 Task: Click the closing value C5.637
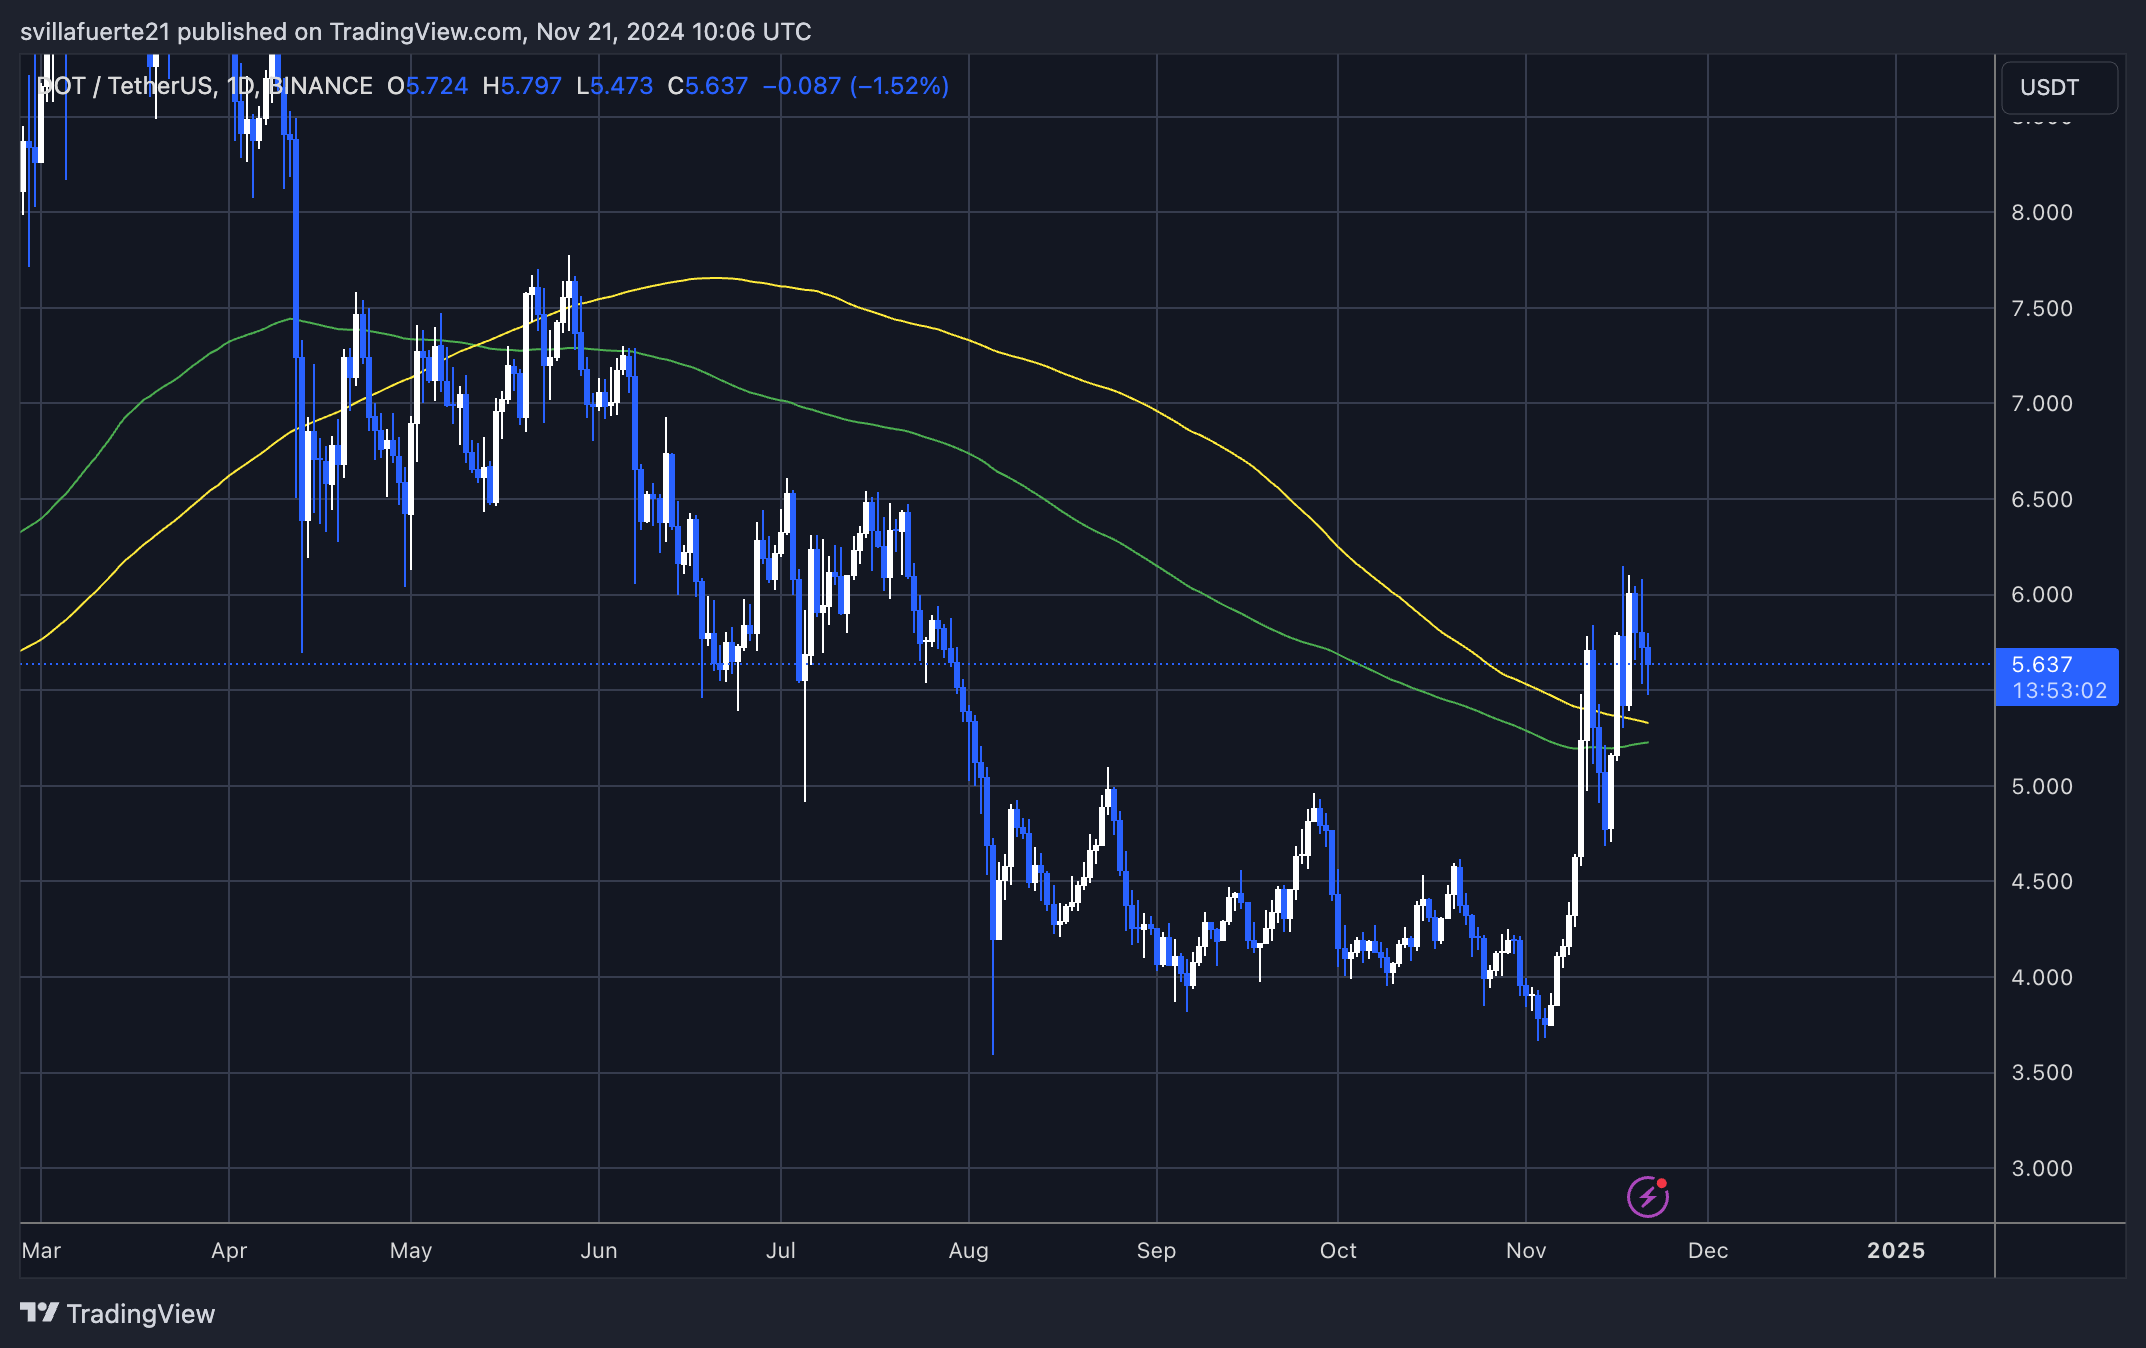click(x=708, y=86)
